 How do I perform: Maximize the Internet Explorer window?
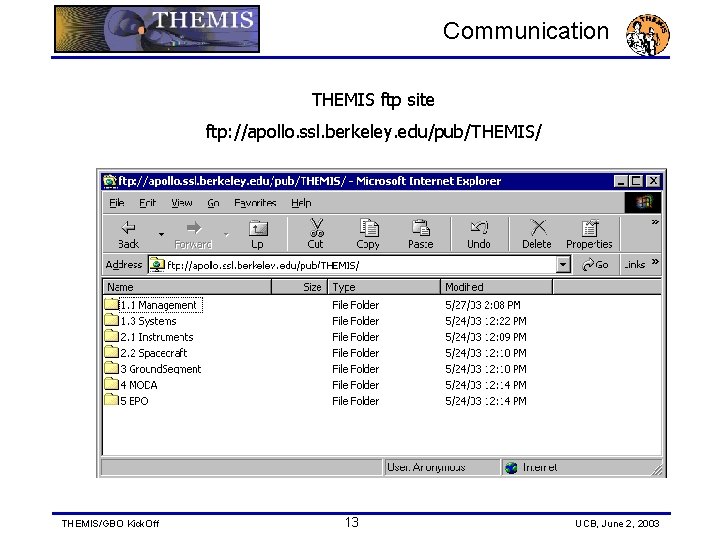(x=636, y=181)
